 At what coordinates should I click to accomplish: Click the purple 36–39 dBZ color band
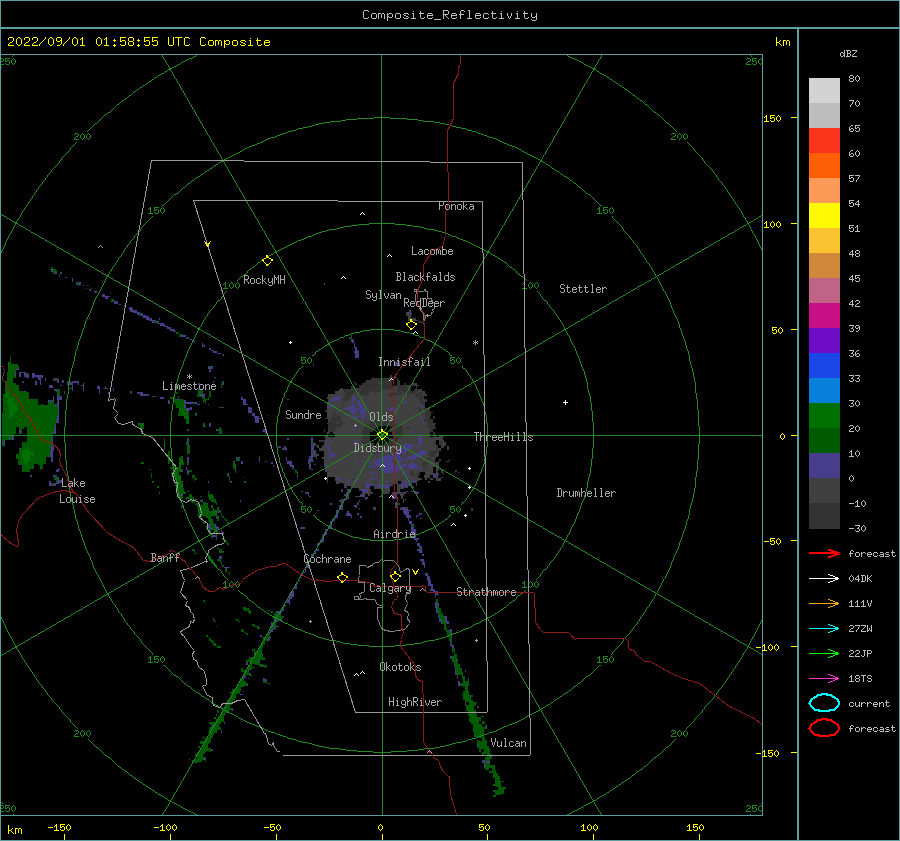[824, 340]
